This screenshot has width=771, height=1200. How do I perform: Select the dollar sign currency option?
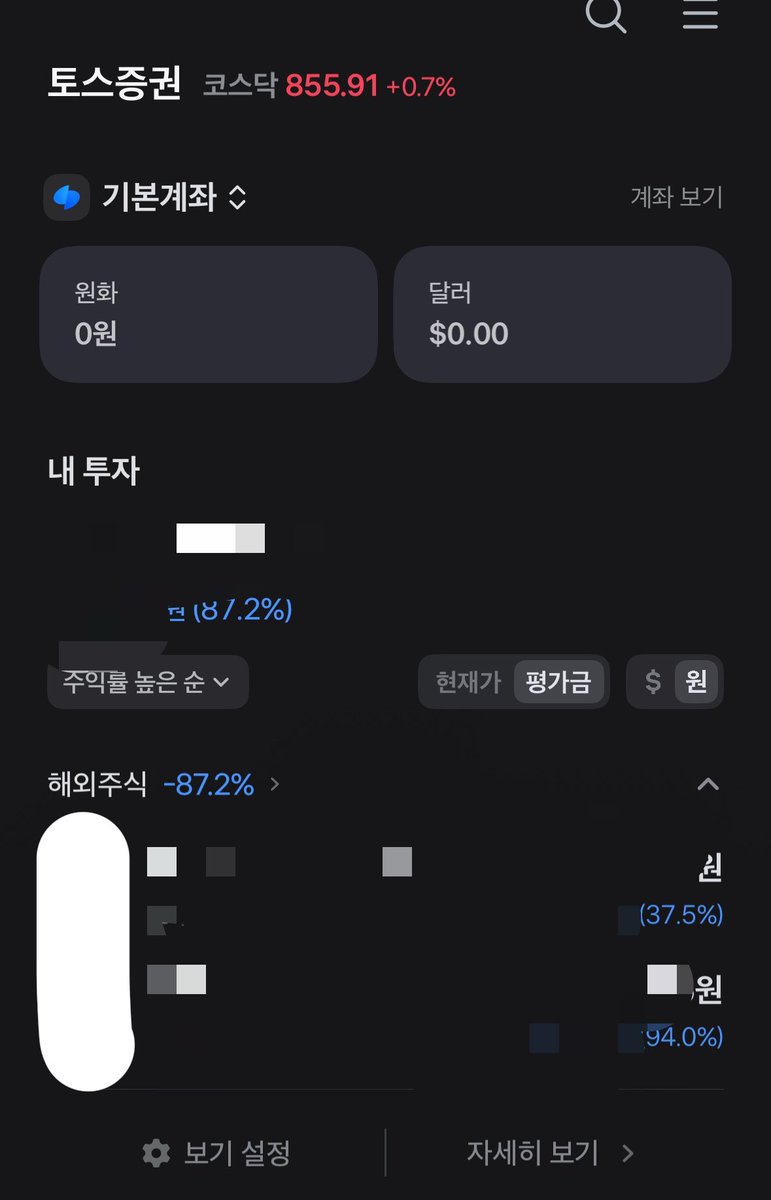(653, 683)
